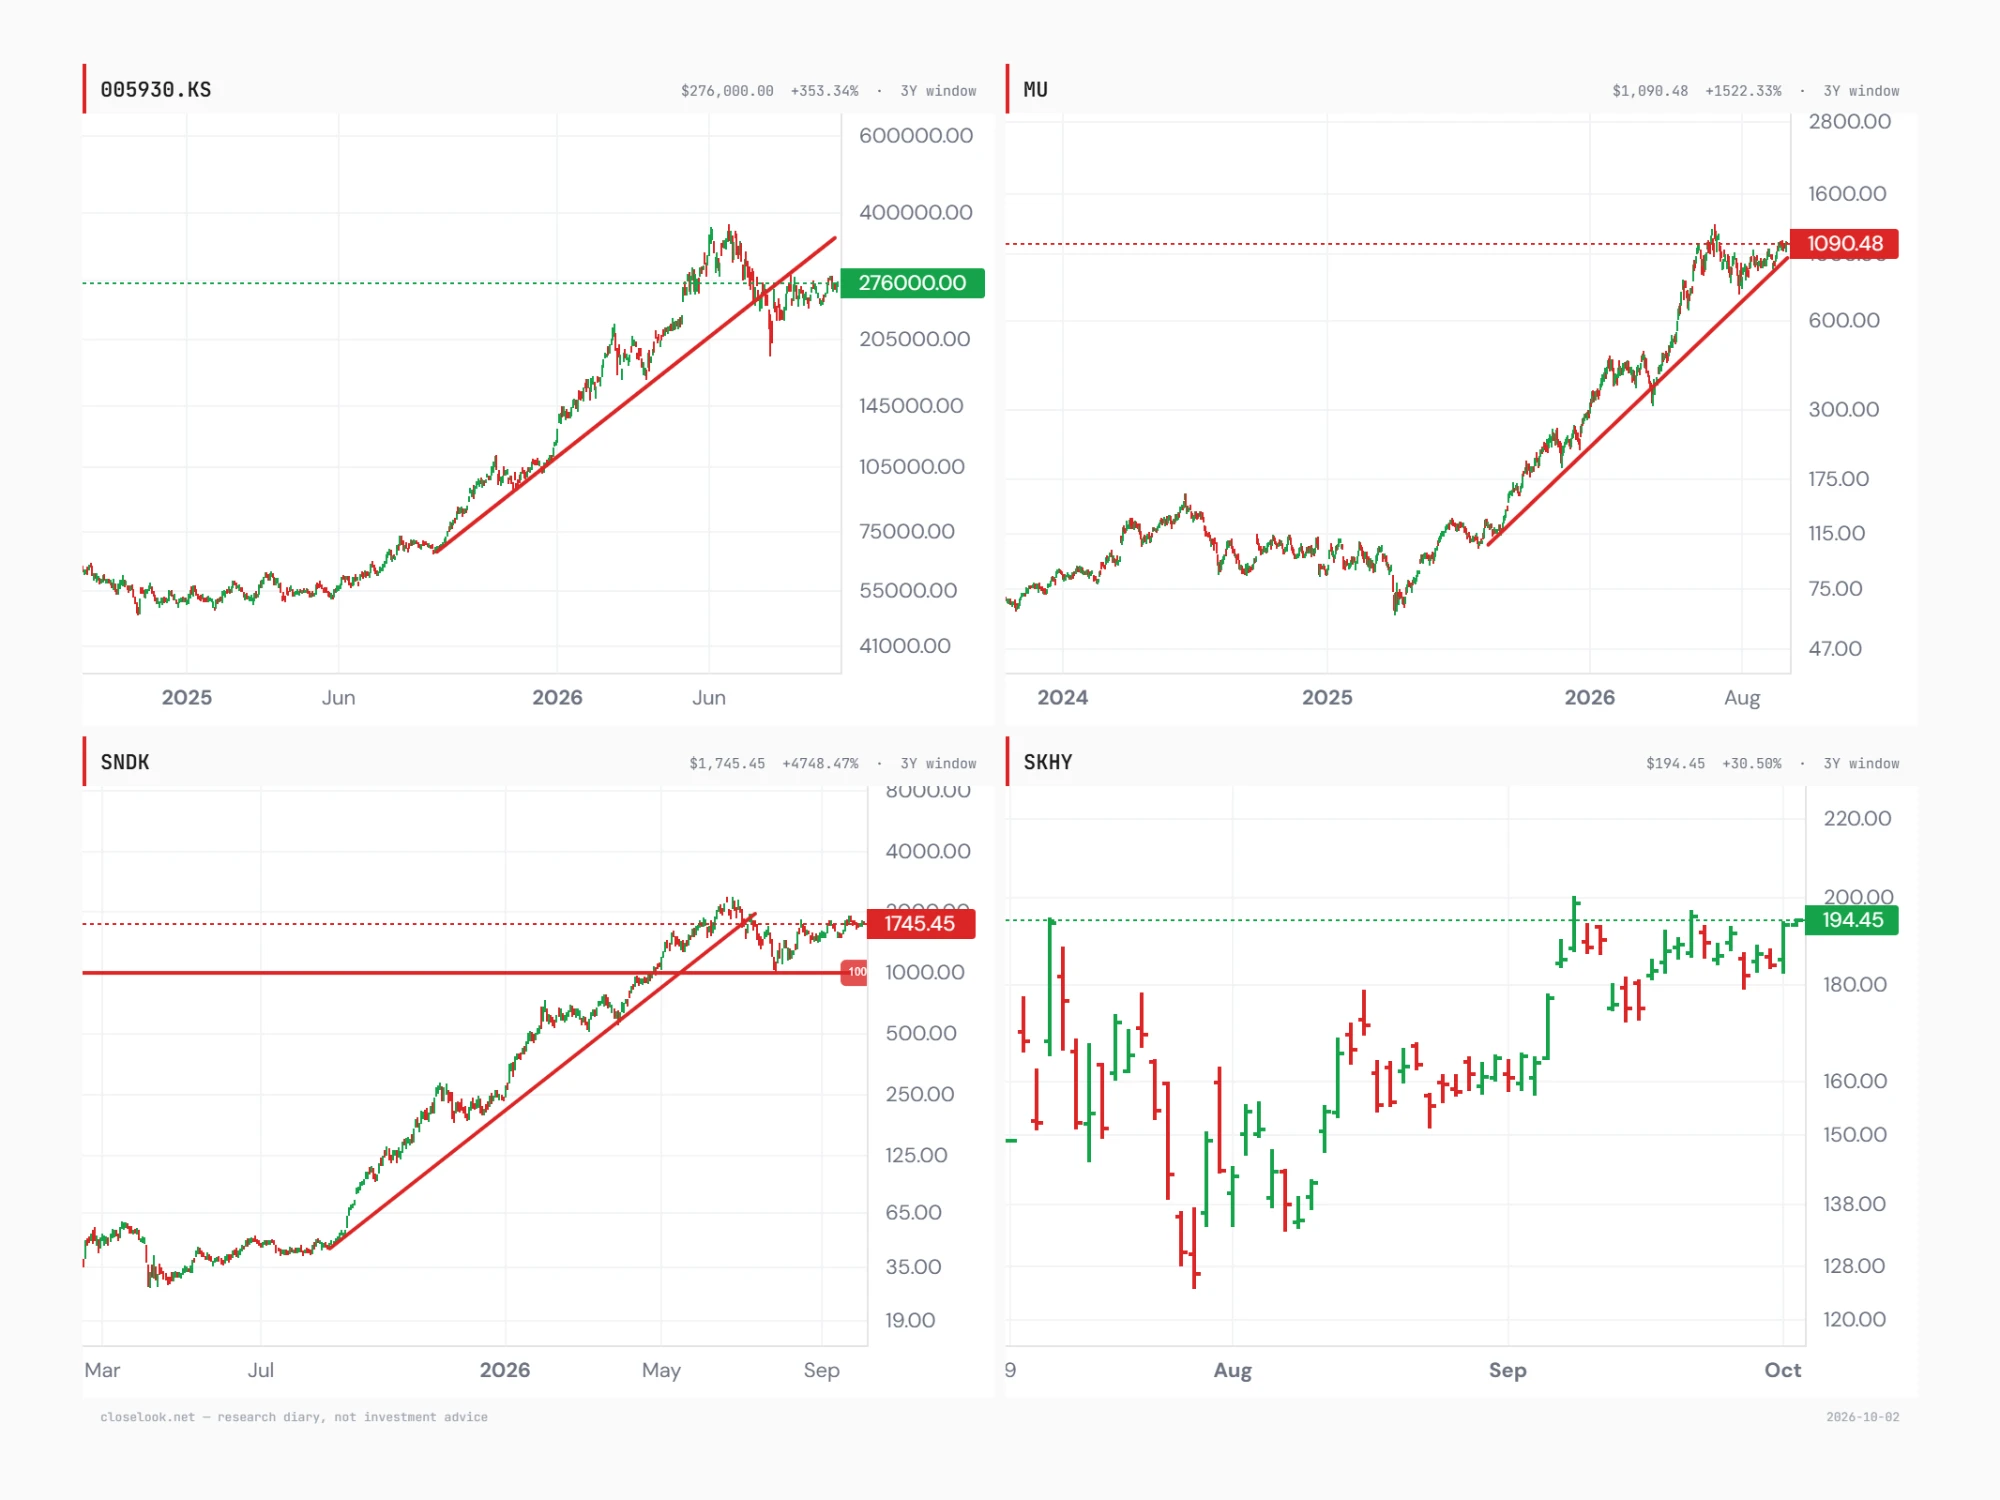Select the +353.34% change figure
This screenshot has width=2000, height=1500.
click(824, 91)
